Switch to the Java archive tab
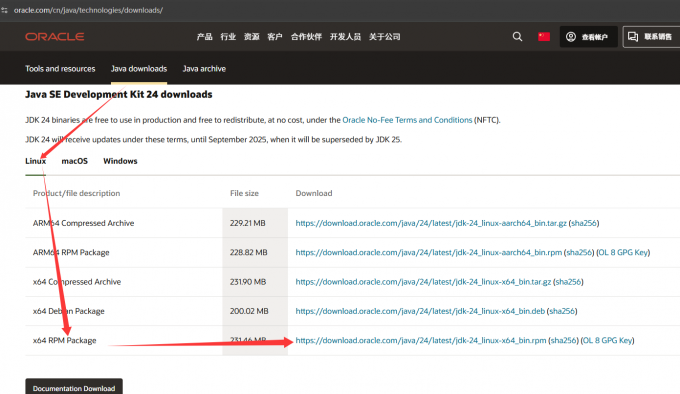Image resolution: width=680 pixels, height=394 pixels. pos(204,68)
